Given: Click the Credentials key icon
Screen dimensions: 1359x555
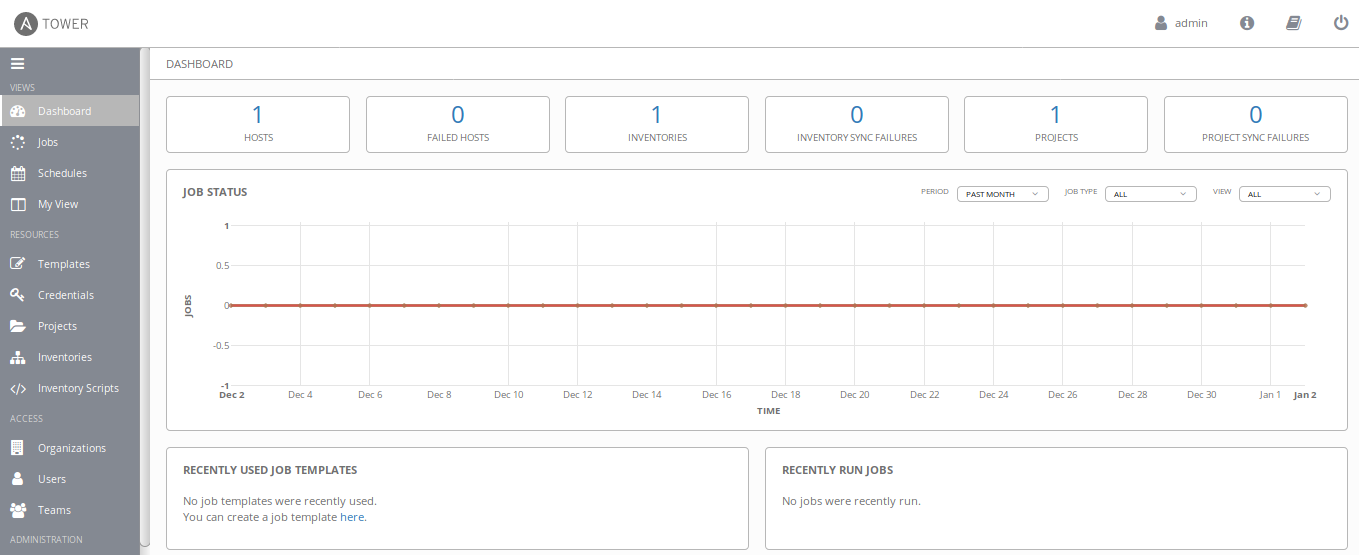Looking at the screenshot, I should [x=18, y=295].
